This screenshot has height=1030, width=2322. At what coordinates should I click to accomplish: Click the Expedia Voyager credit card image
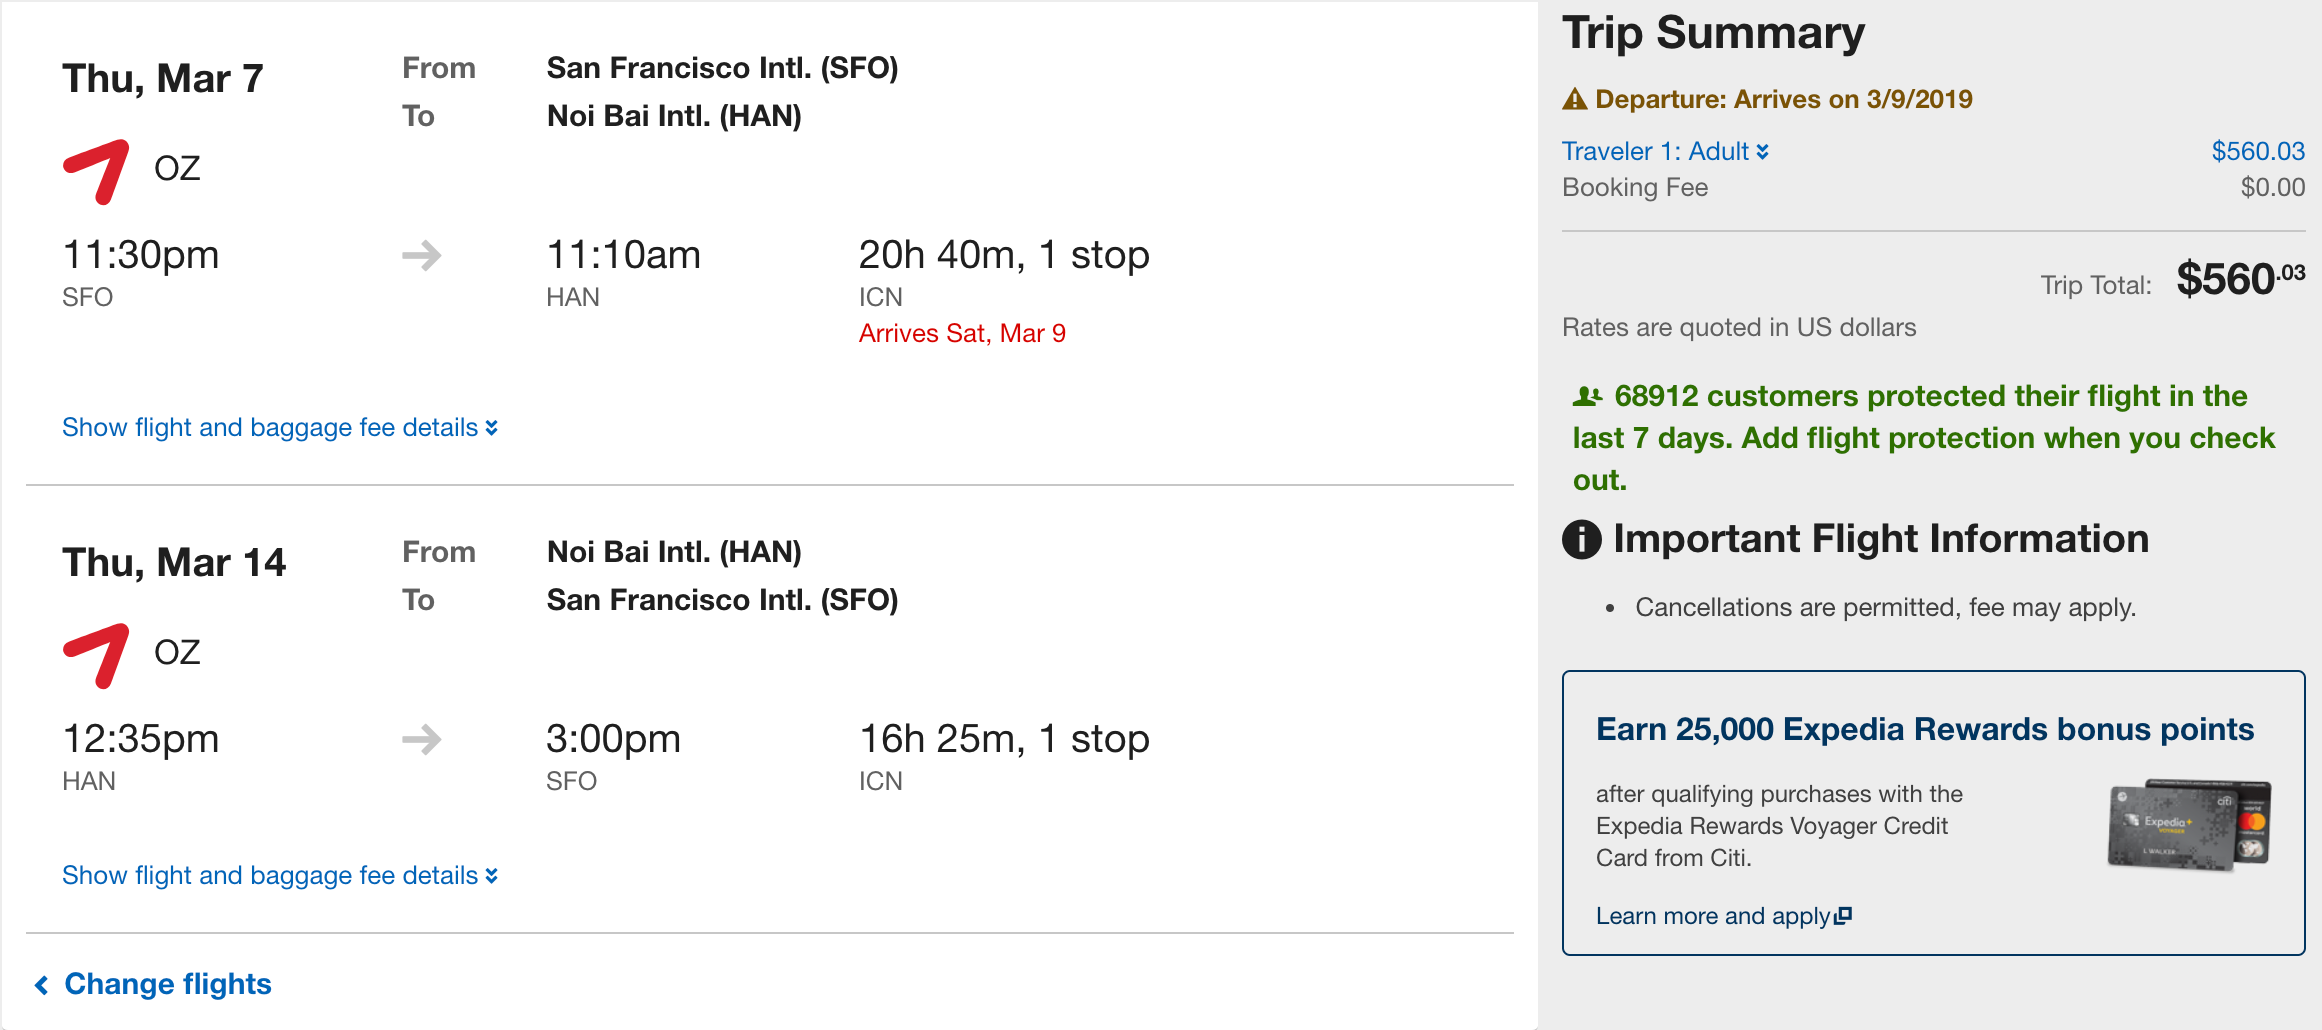coord(2189,825)
